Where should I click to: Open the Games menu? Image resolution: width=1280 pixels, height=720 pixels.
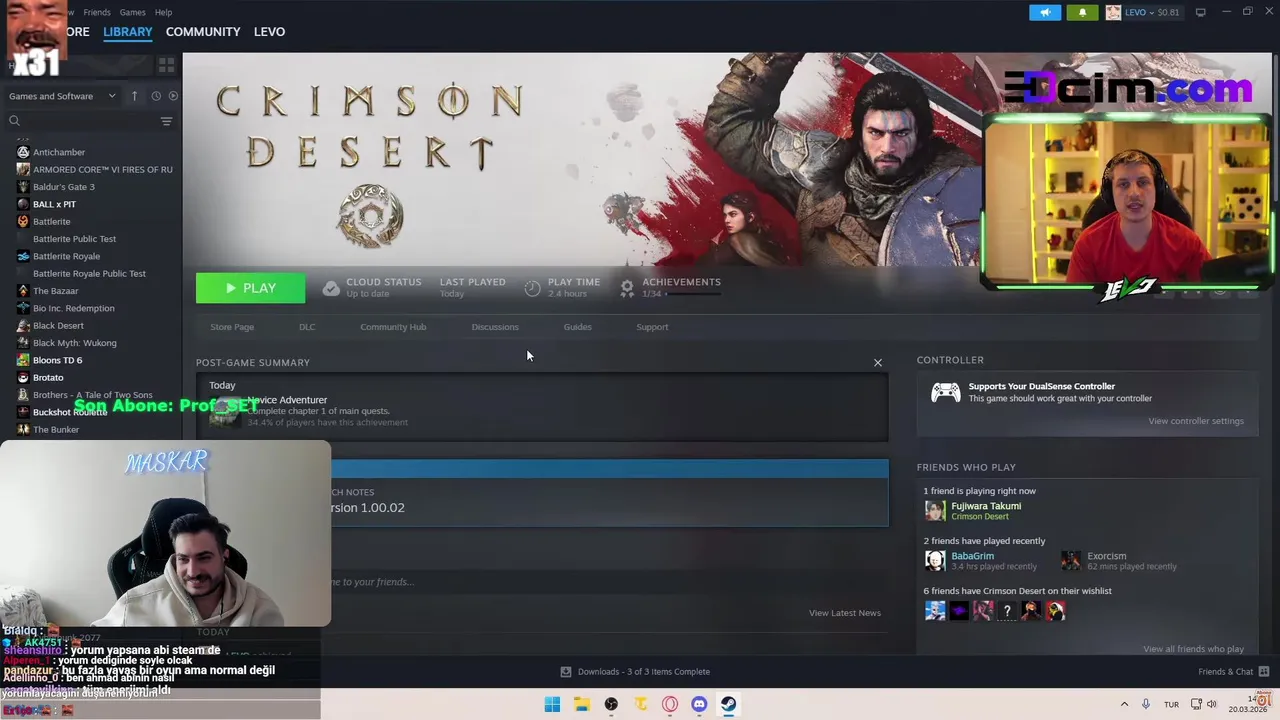coord(132,12)
